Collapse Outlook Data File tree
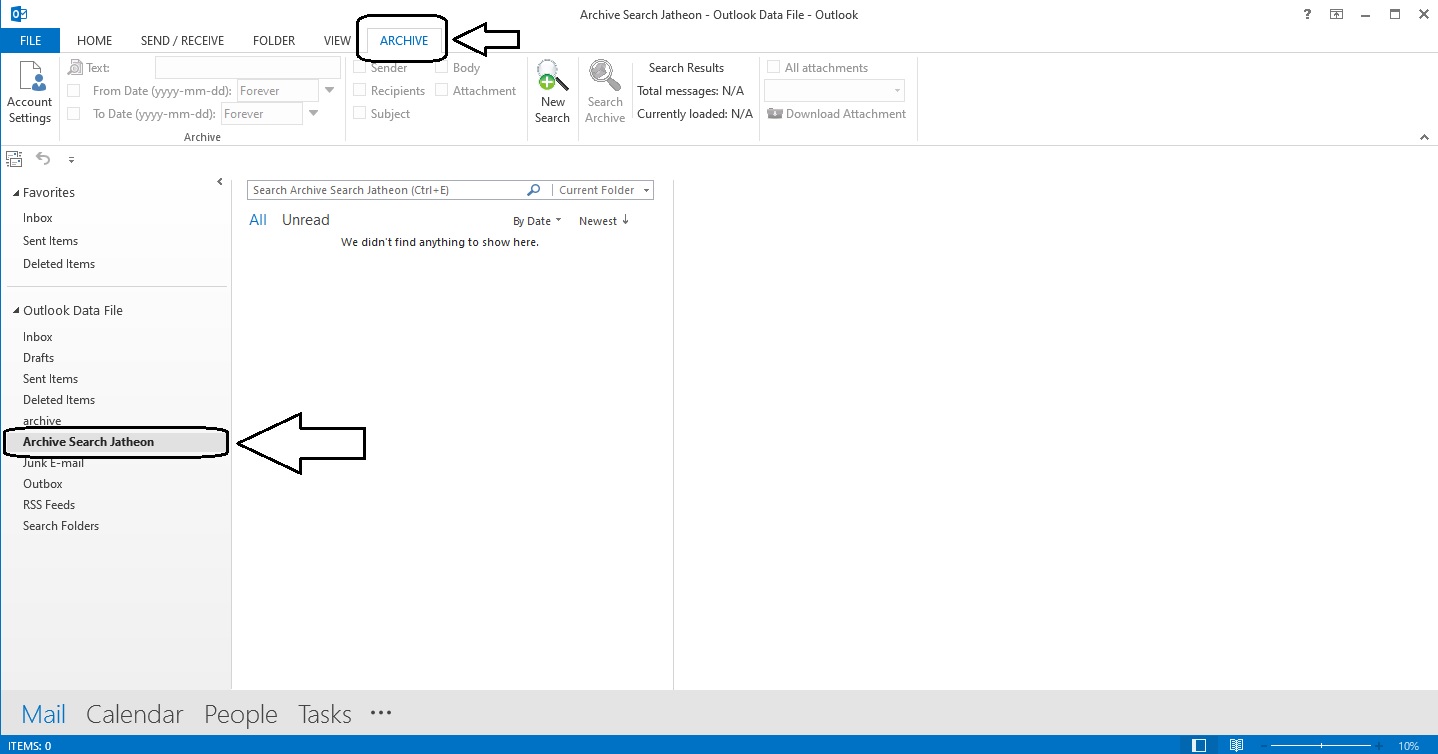Screen dimensions: 1438x754 point(16,310)
